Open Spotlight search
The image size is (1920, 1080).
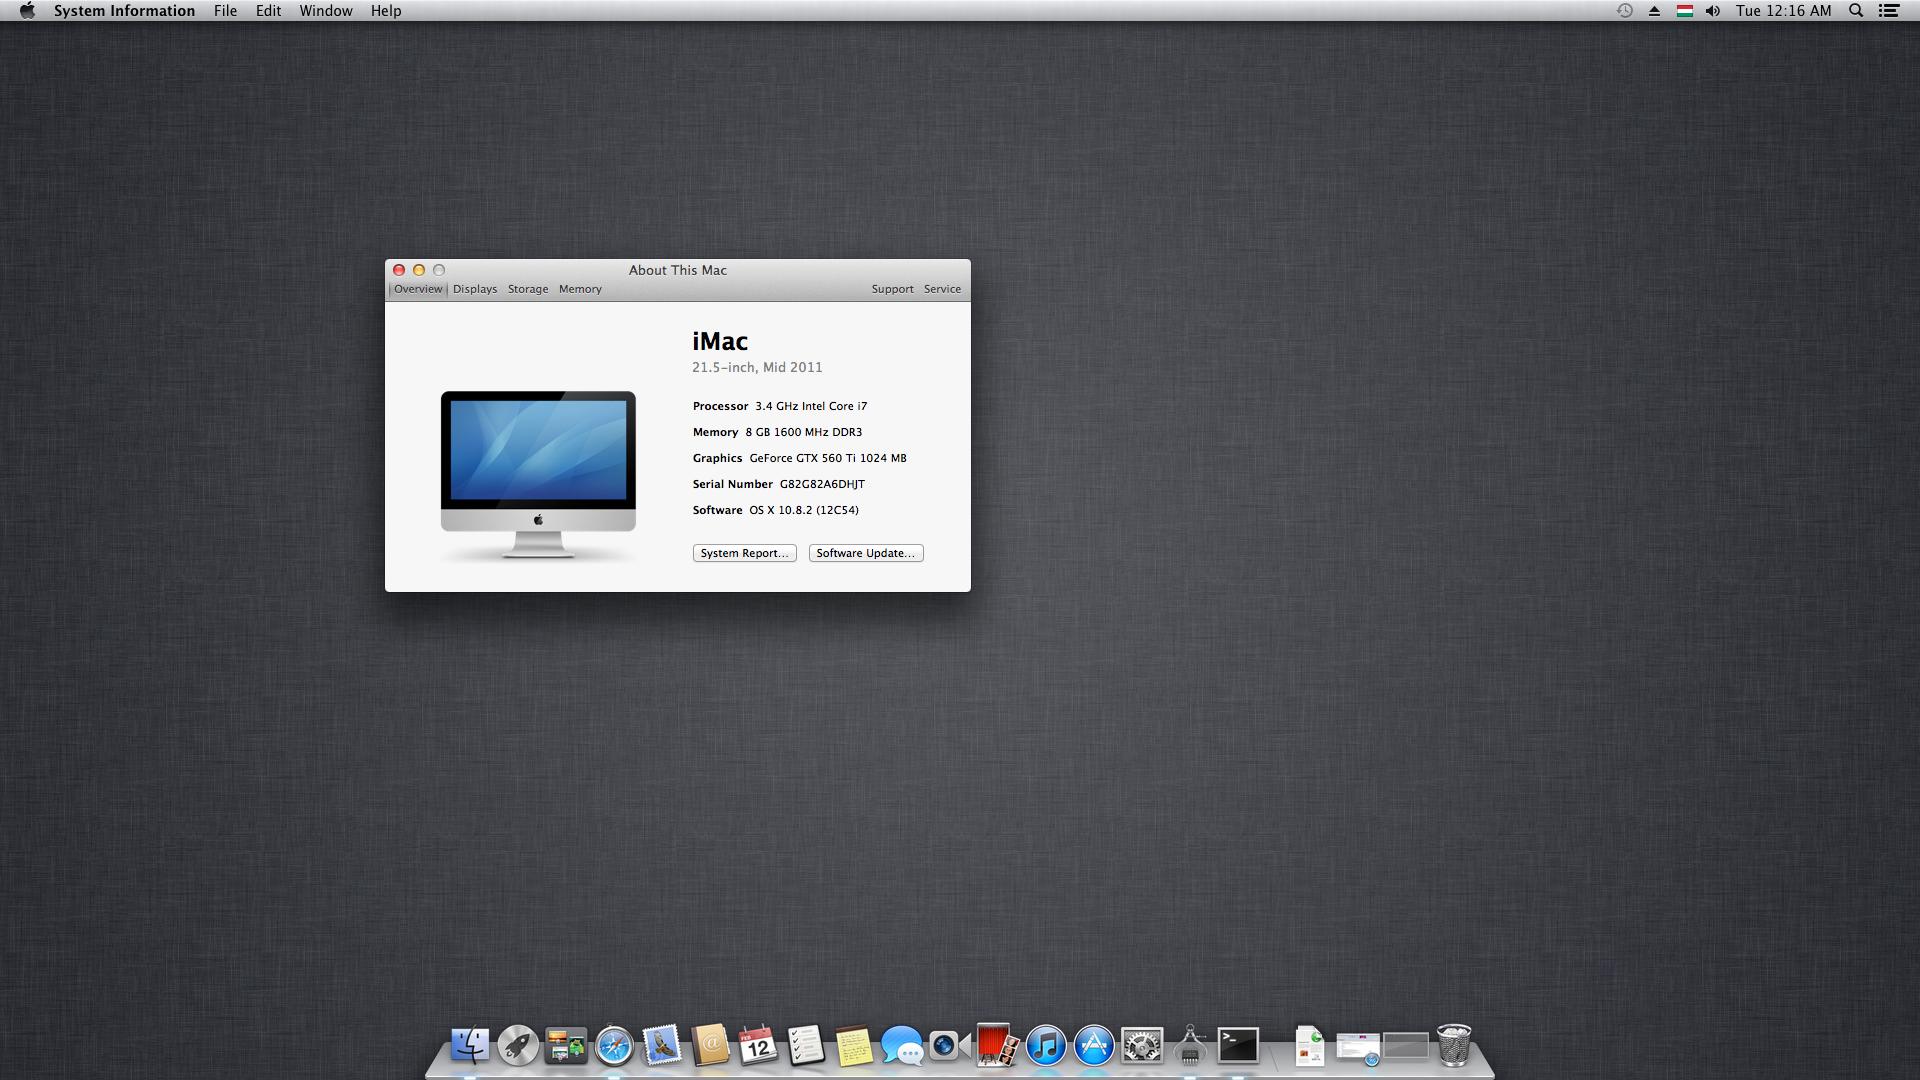coord(1856,11)
